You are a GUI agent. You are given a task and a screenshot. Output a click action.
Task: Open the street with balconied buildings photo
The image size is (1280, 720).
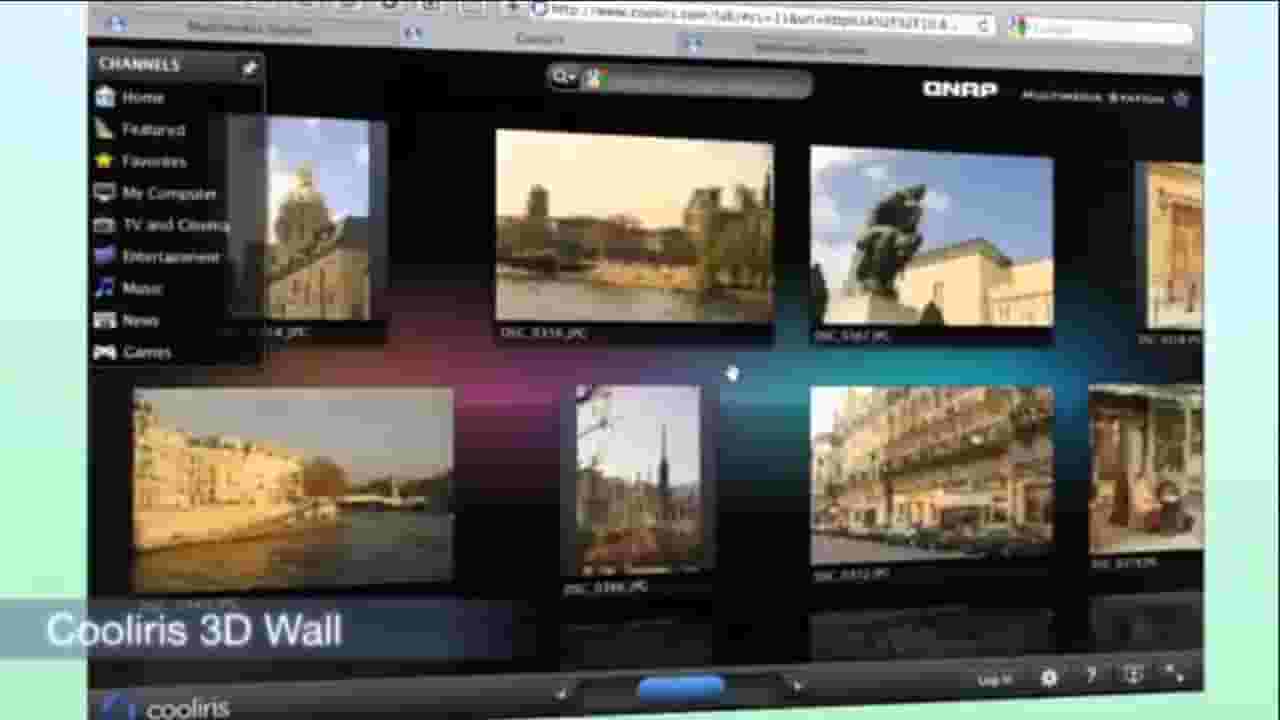[x=931, y=474]
